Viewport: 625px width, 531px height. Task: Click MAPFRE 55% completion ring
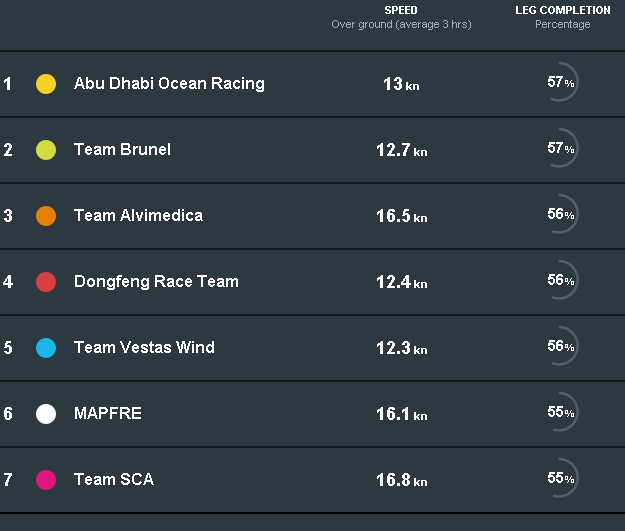tap(560, 411)
